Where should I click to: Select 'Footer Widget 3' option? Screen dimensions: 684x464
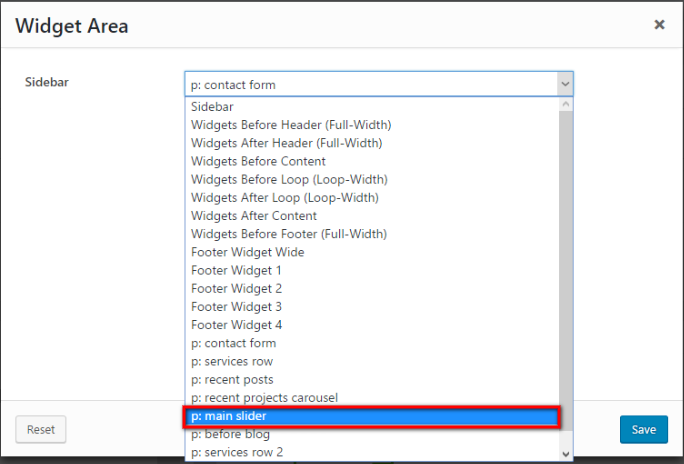(x=237, y=307)
